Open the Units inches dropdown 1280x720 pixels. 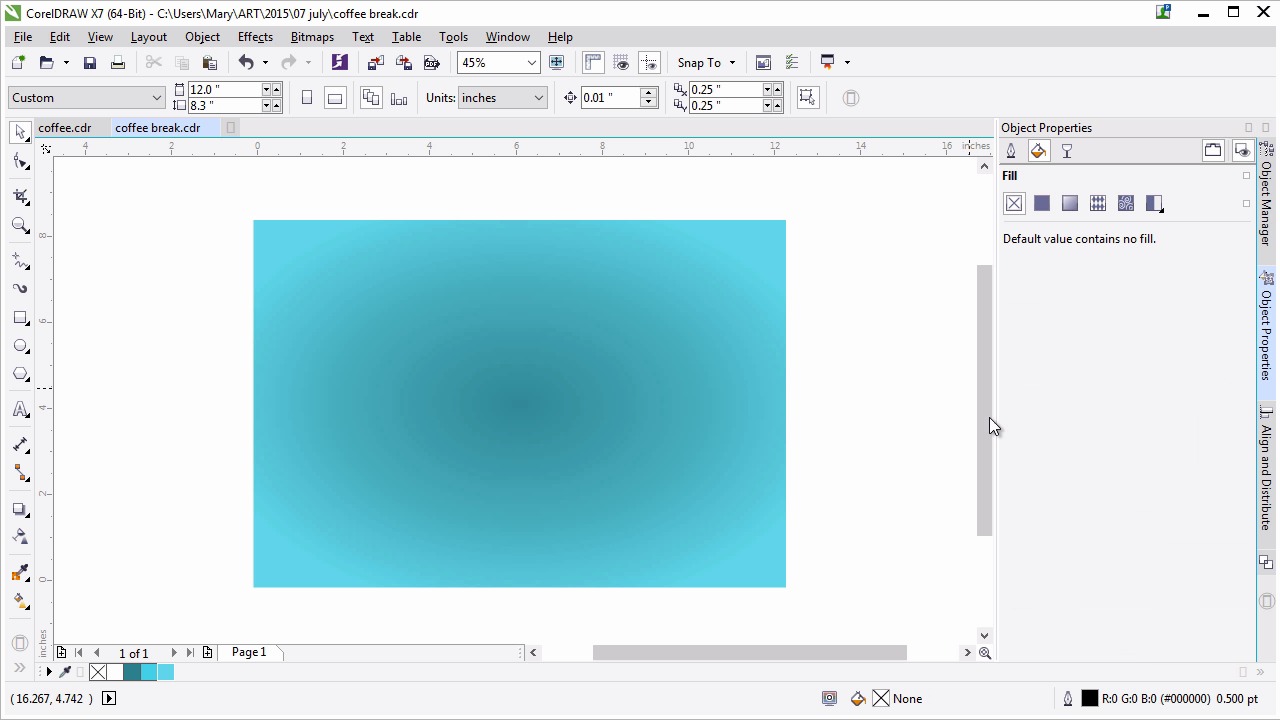pos(538,98)
